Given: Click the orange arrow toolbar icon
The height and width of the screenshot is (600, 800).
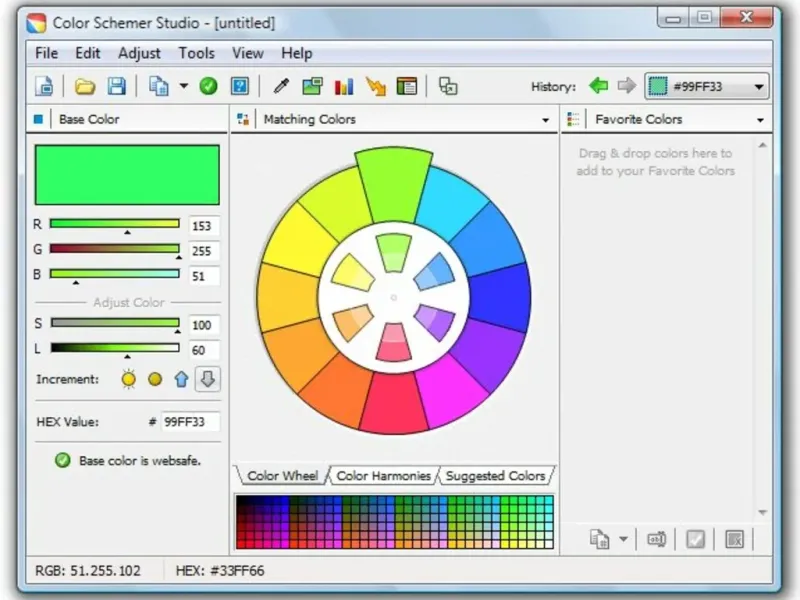Looking at the screenshot, I should click(376, 86).
